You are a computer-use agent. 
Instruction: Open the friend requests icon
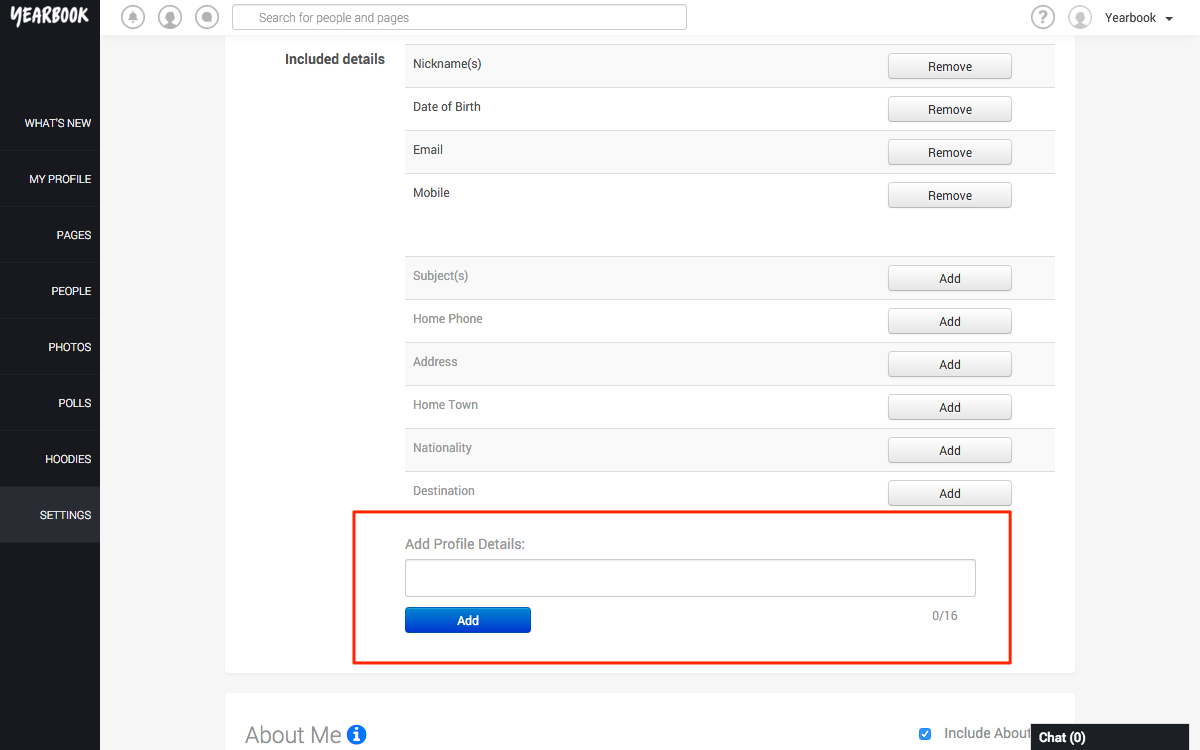click(x=170, y=17)
